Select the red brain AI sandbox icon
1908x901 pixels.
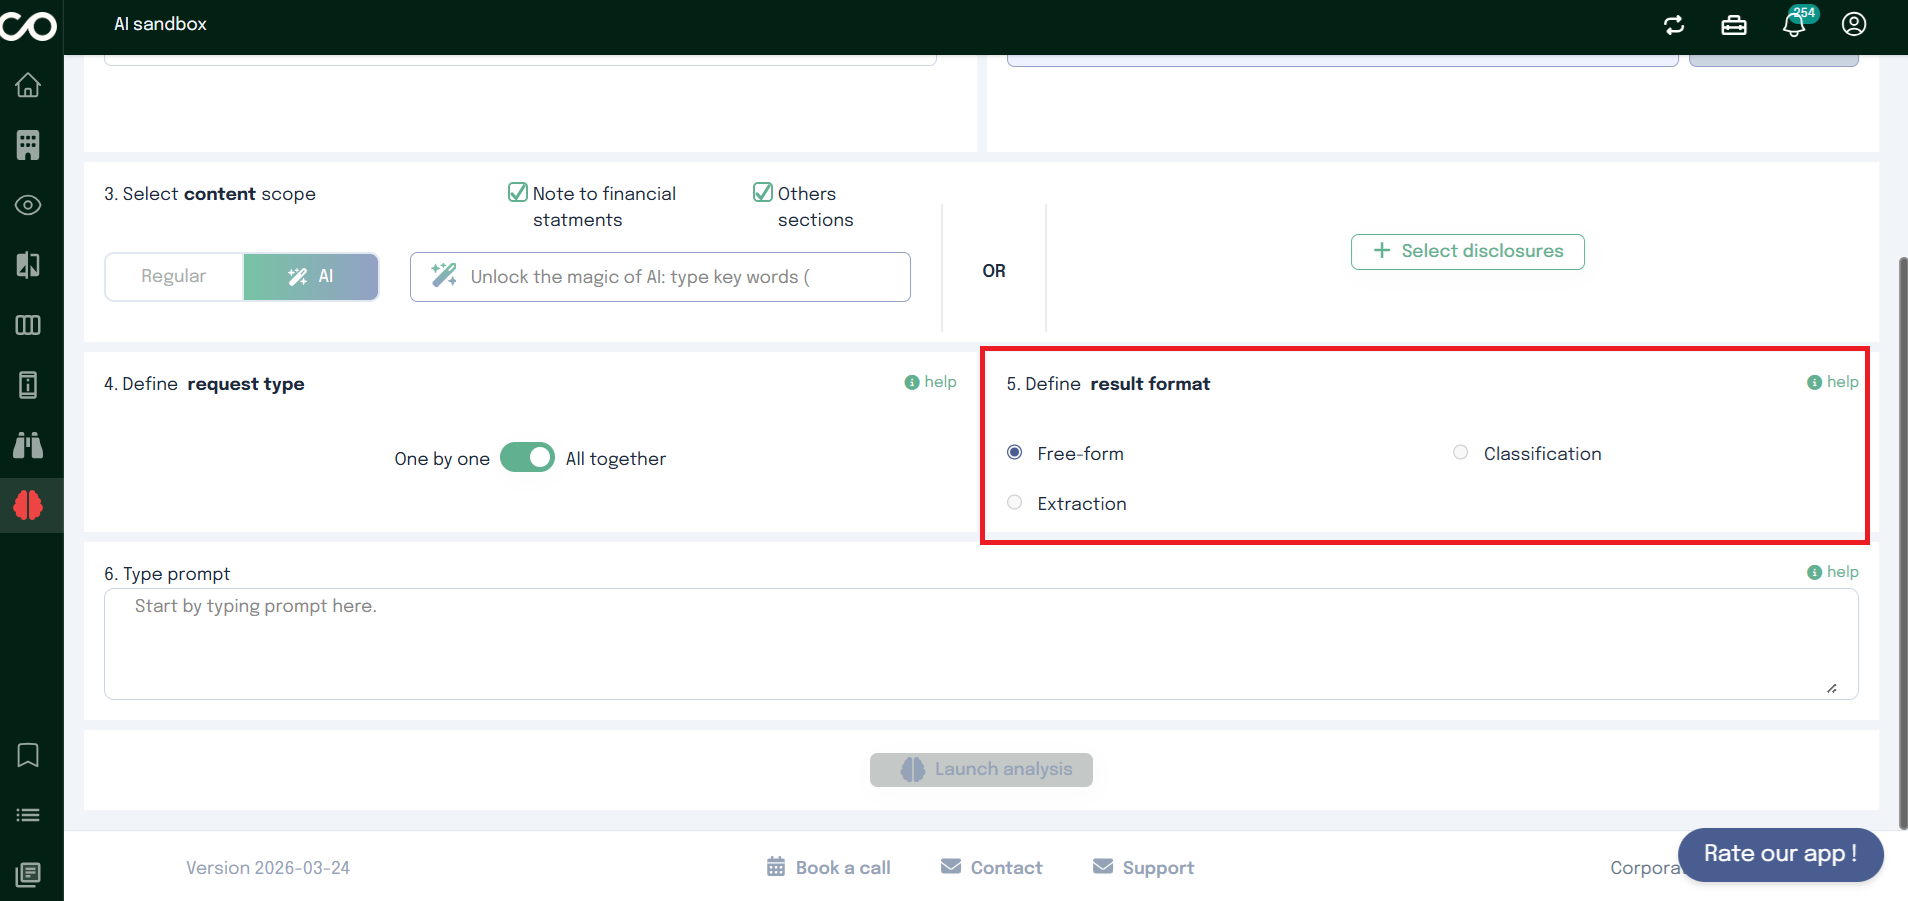pos(28,505)
